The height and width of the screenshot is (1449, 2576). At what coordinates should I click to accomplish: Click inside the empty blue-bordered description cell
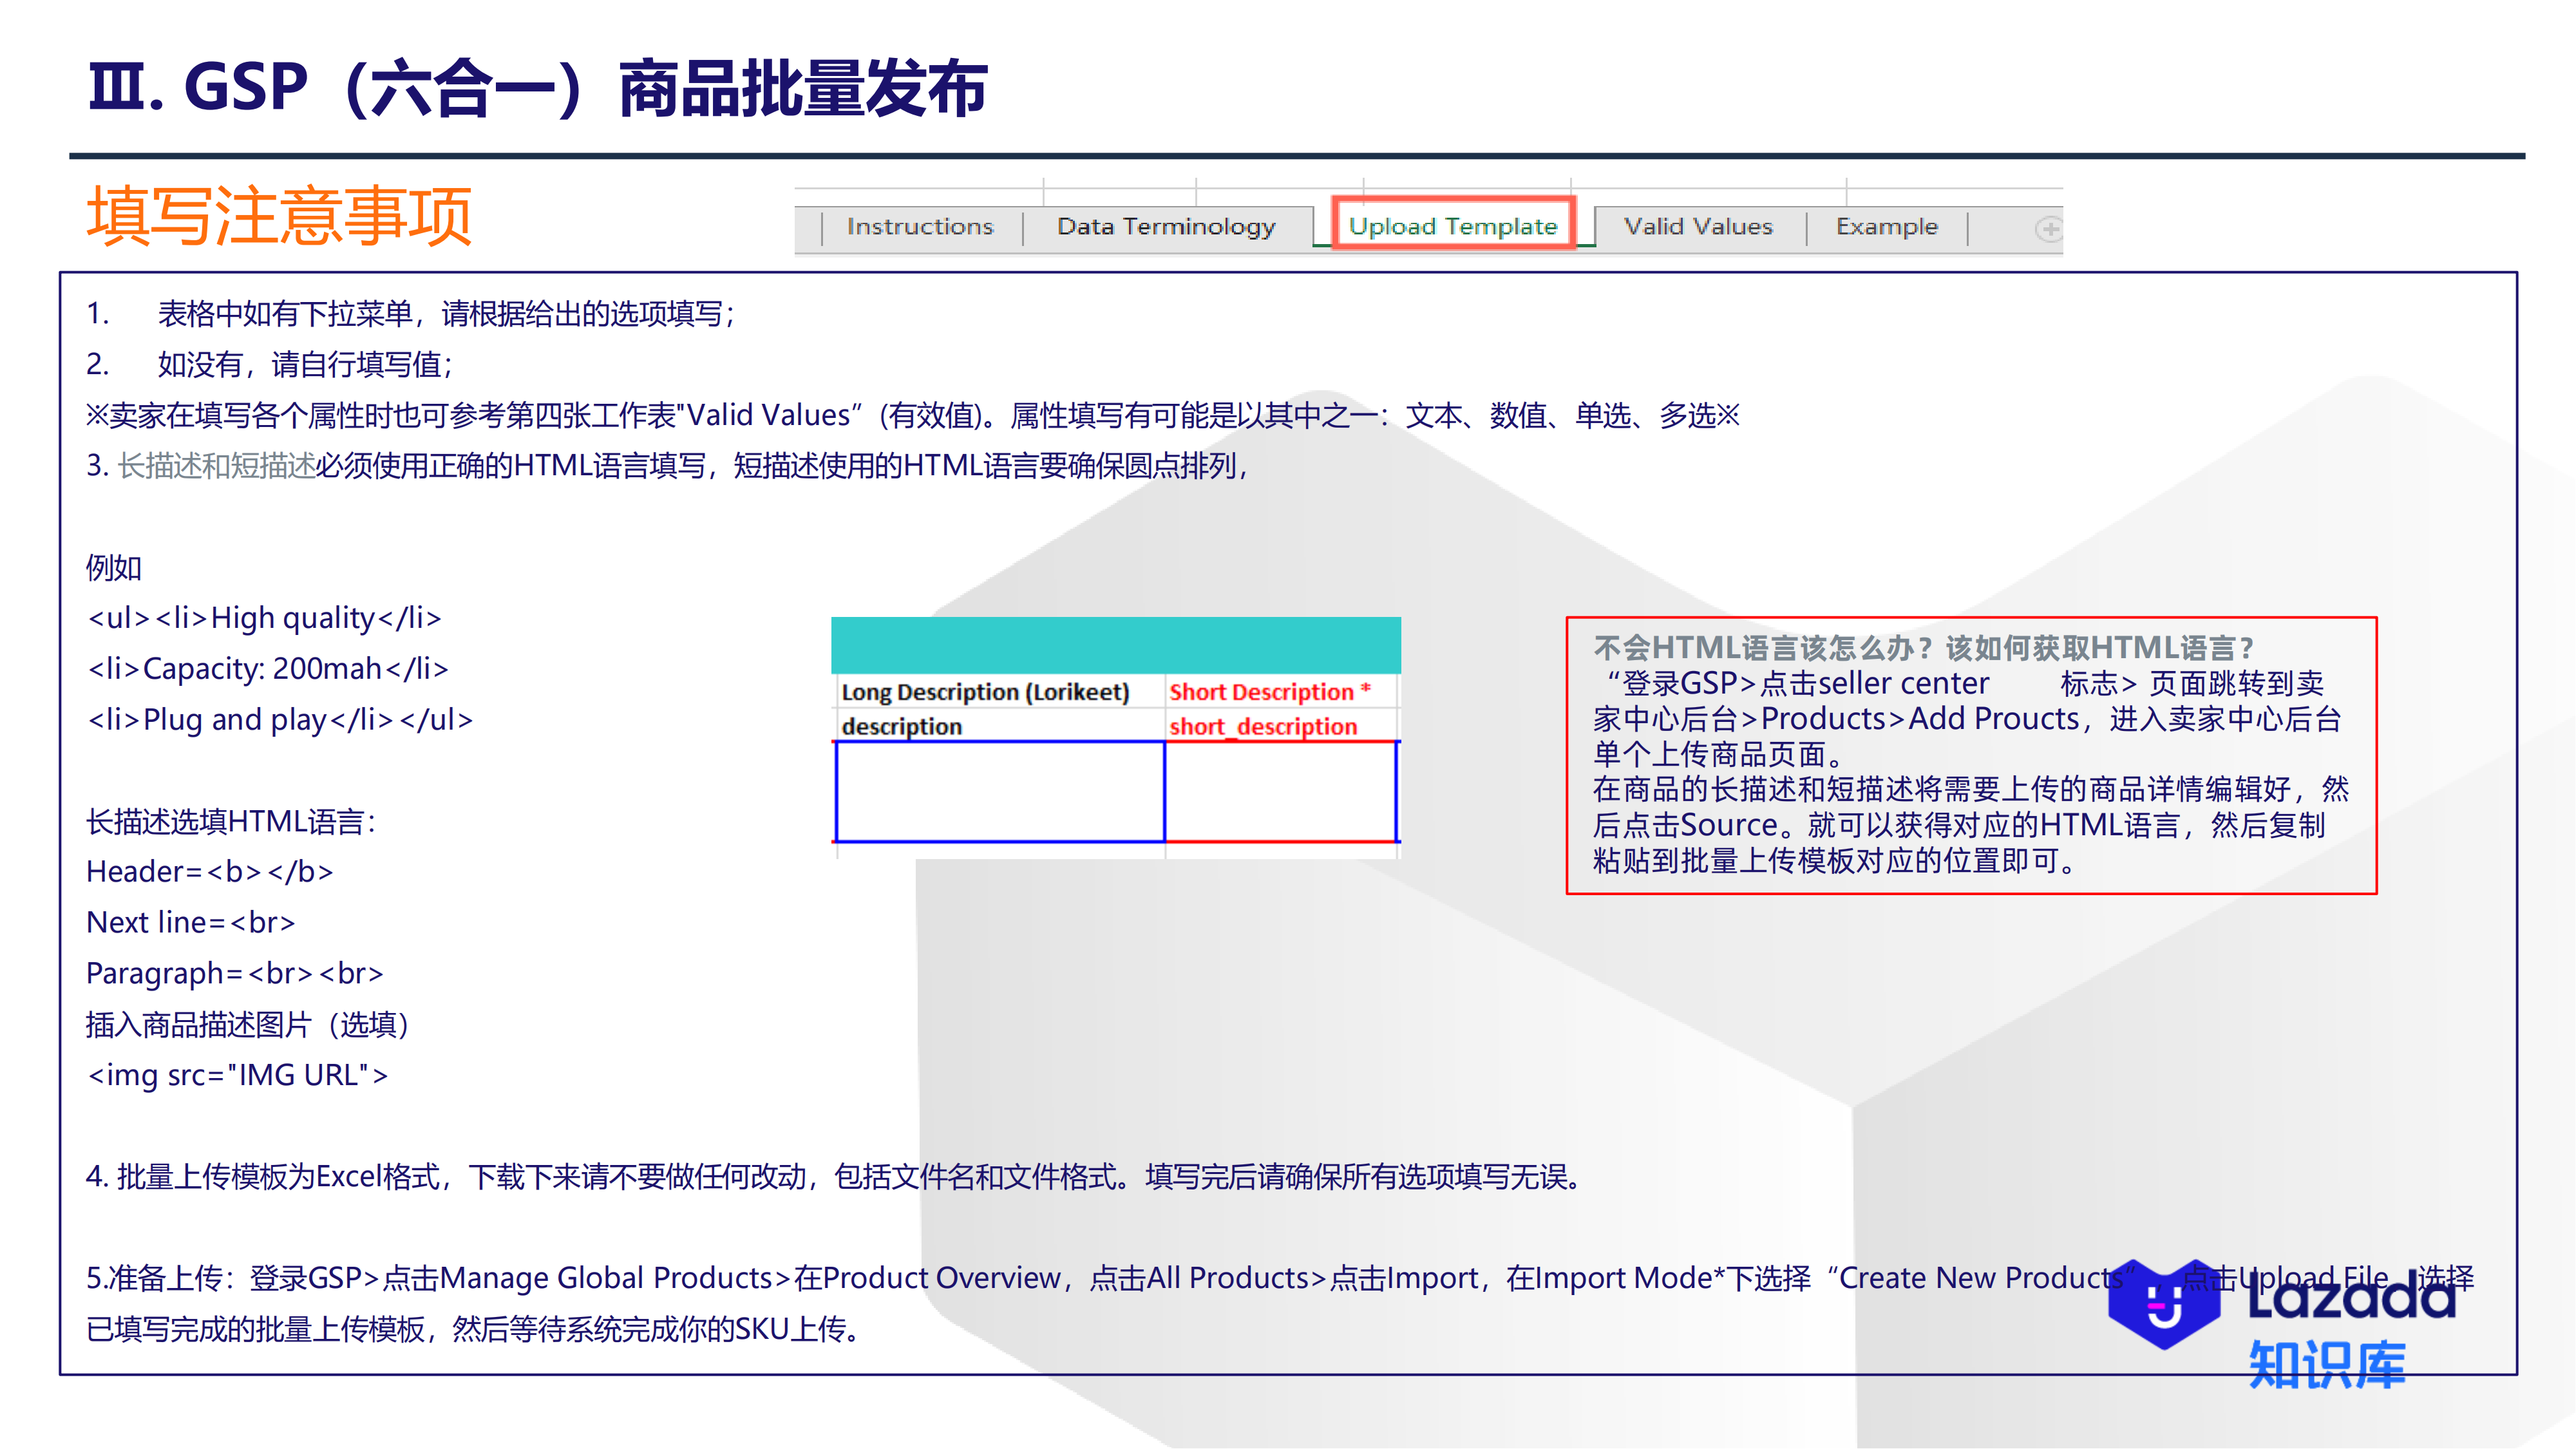998,790
